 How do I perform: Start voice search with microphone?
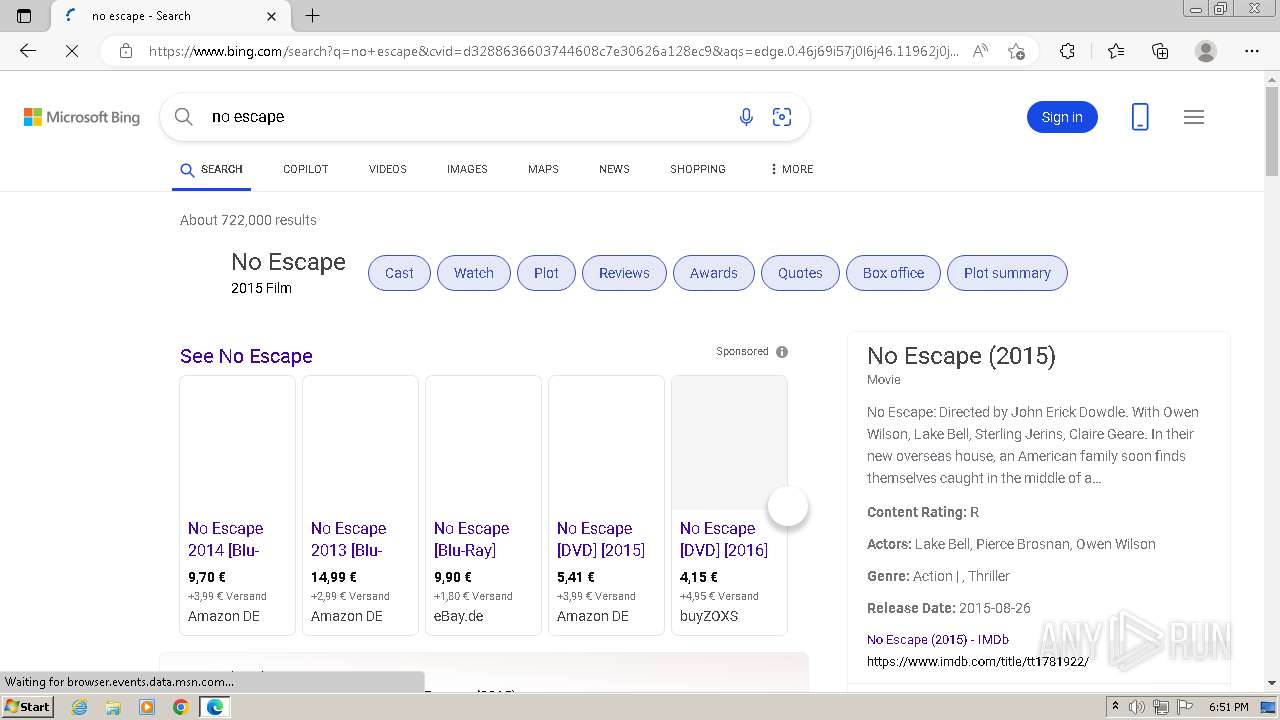pyautogui.click(x=746, y=117)
